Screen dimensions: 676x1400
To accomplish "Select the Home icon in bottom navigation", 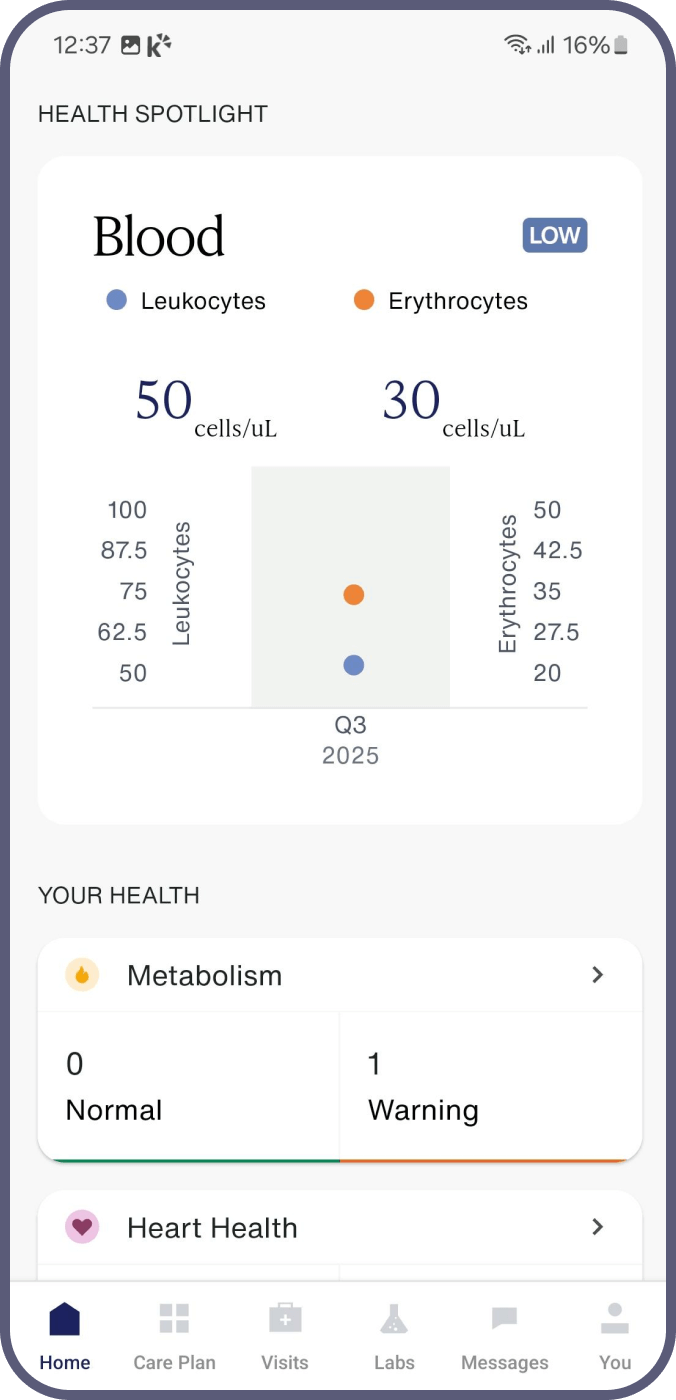I will [65, 1318].
